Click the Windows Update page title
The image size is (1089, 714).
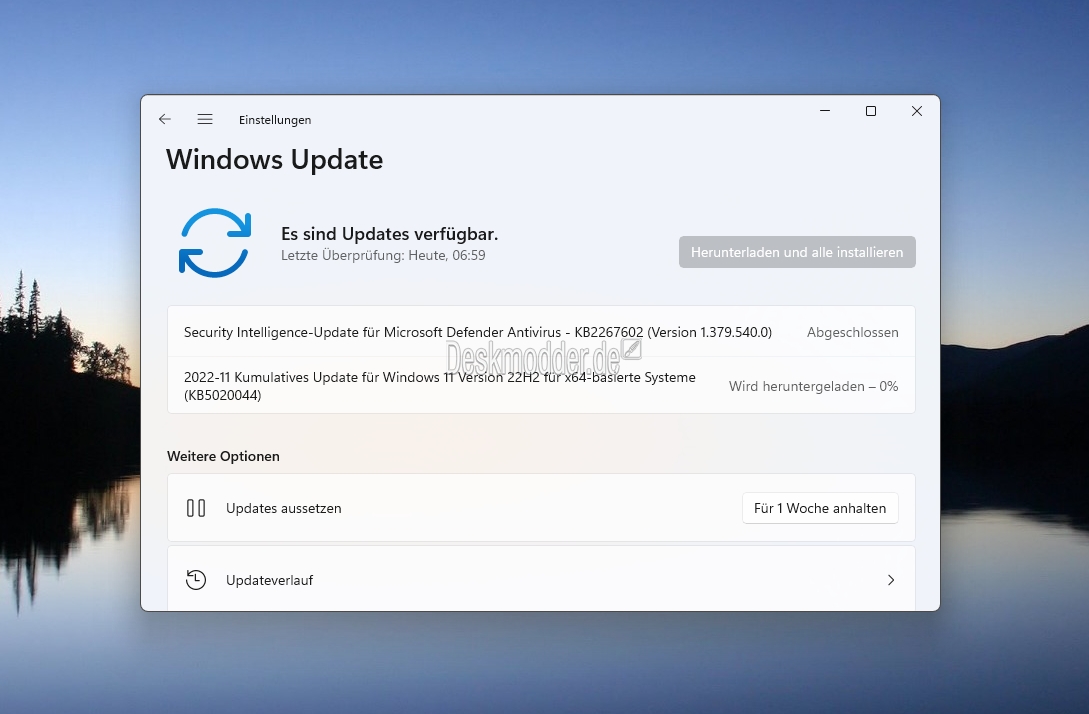click(x=274, y=160)
